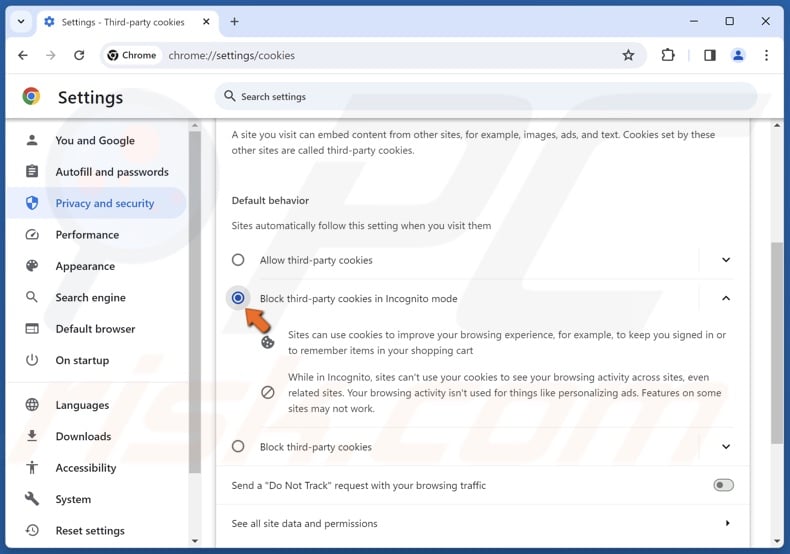This screenshot has width=790, height=554.
Task: Click the magnifier icon for Search engine
Action: pos(32,297)
